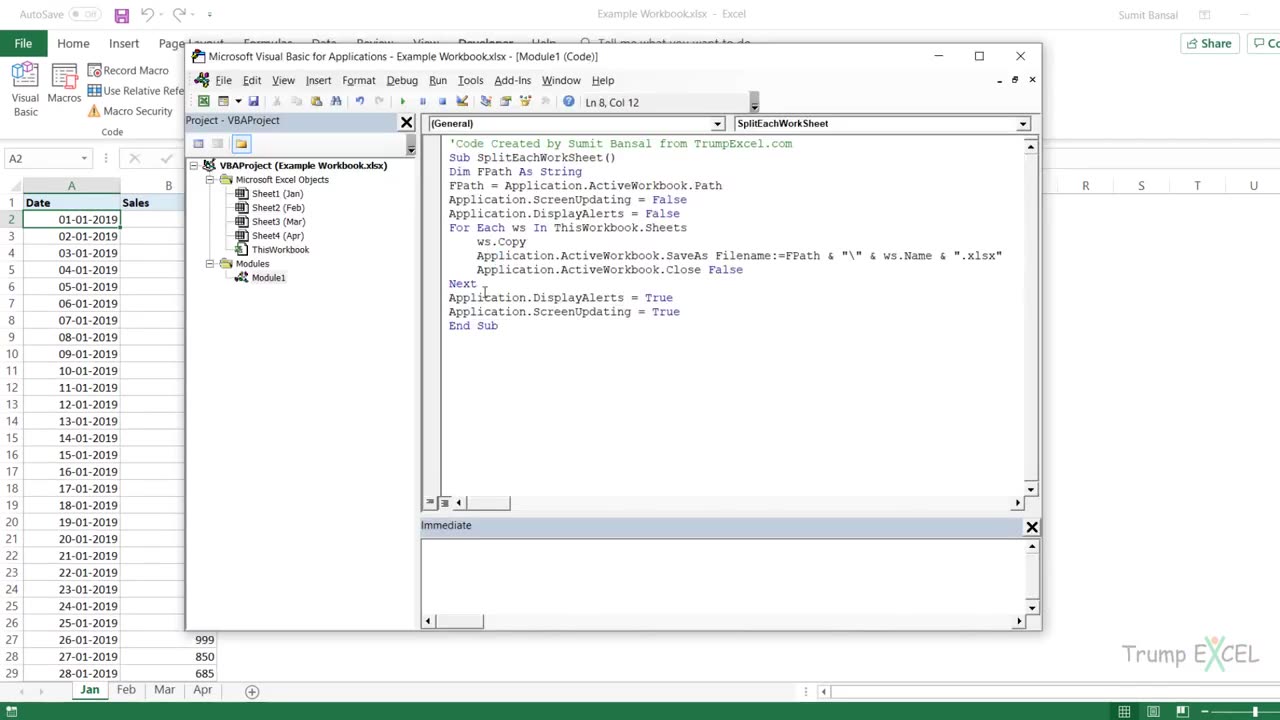This screenshot has height=720, width=1280.
Task: Open the Tools menu in VBA editor
Action: 470,80
